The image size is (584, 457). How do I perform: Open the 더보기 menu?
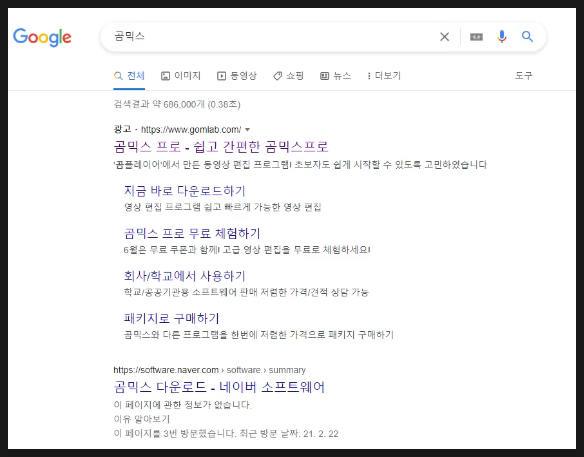(x=384, y=76)
